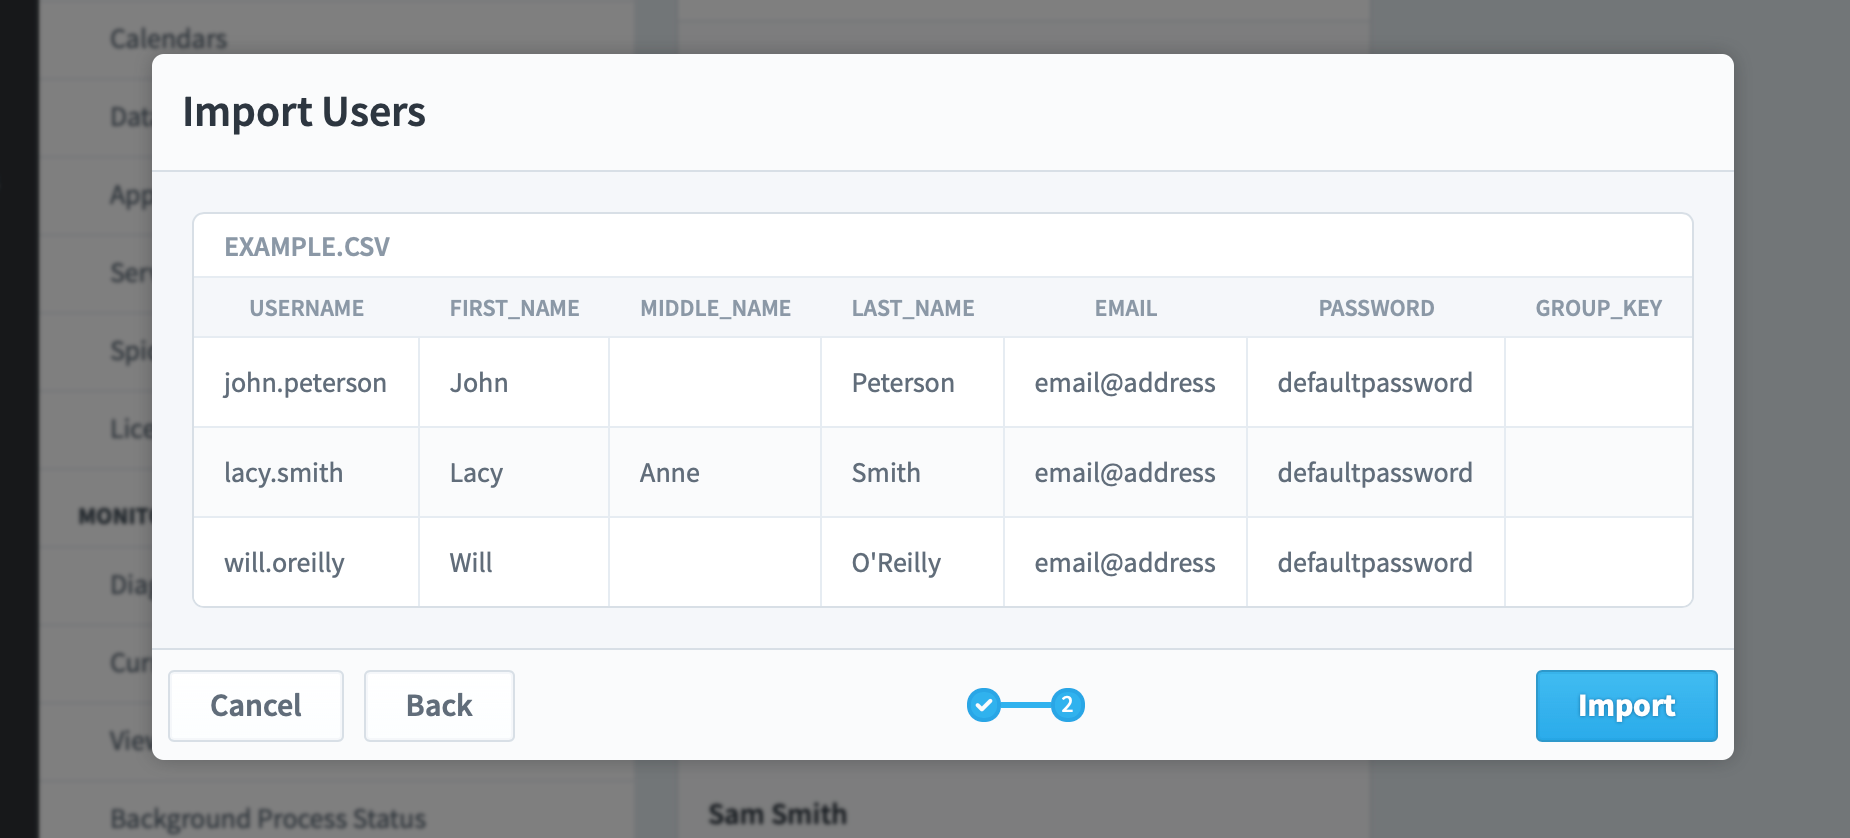Open Background Process Status in sidebar
The height and width of the screenshot is (838, 1850).
coord(268,819)
